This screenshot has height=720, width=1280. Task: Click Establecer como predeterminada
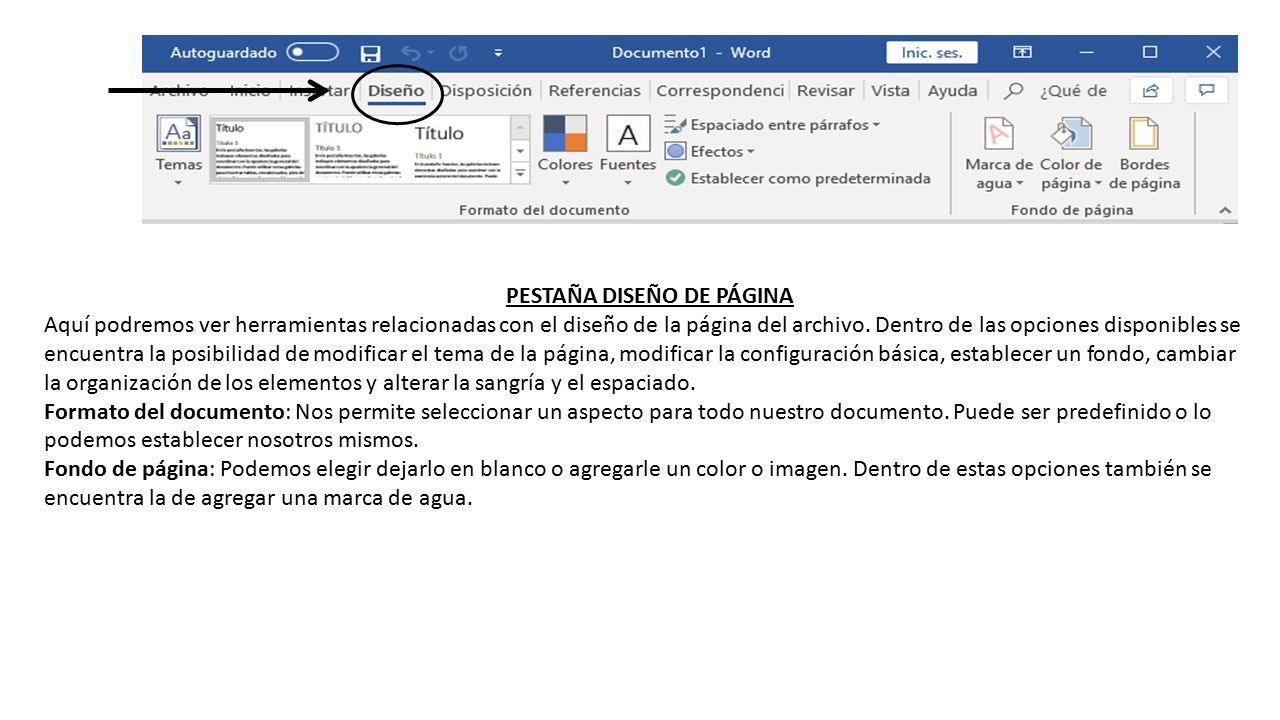798,178
